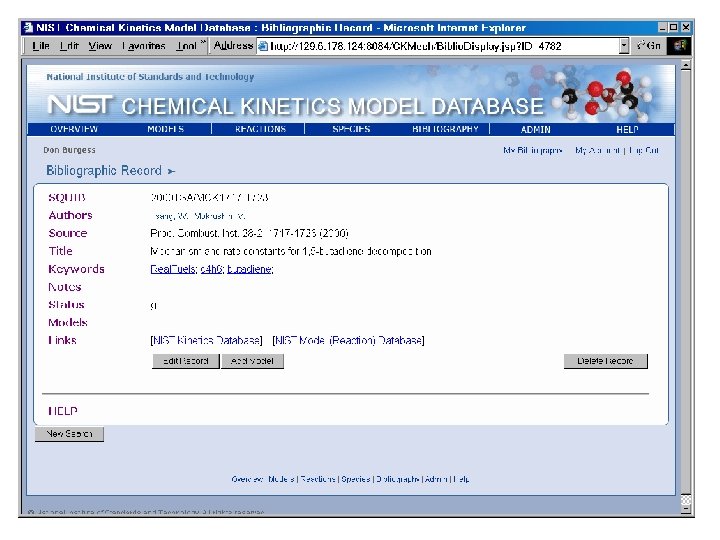Screen dimensions: 720x540
Task: Go to the Help tab
Action: [627, 129]
